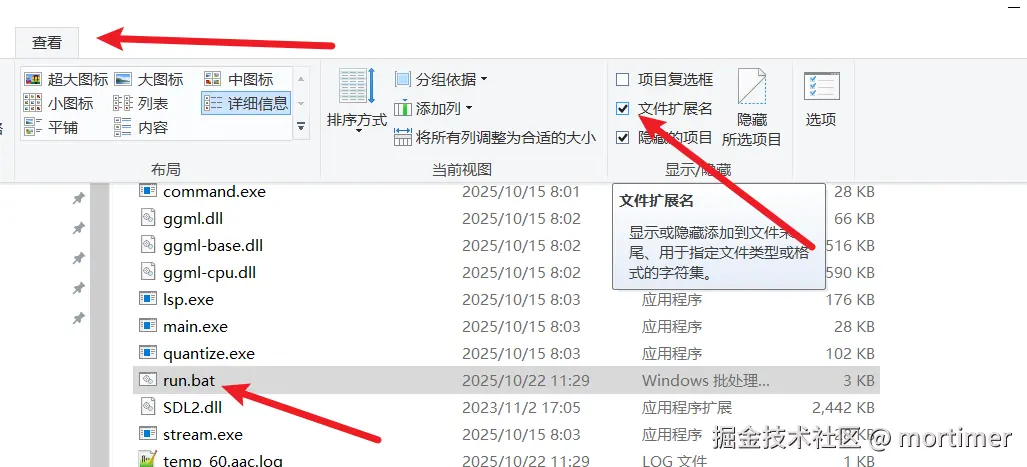
Task: Open the 分组依据 dropdown
Action: pyautogui.click(x=441, y=80)
